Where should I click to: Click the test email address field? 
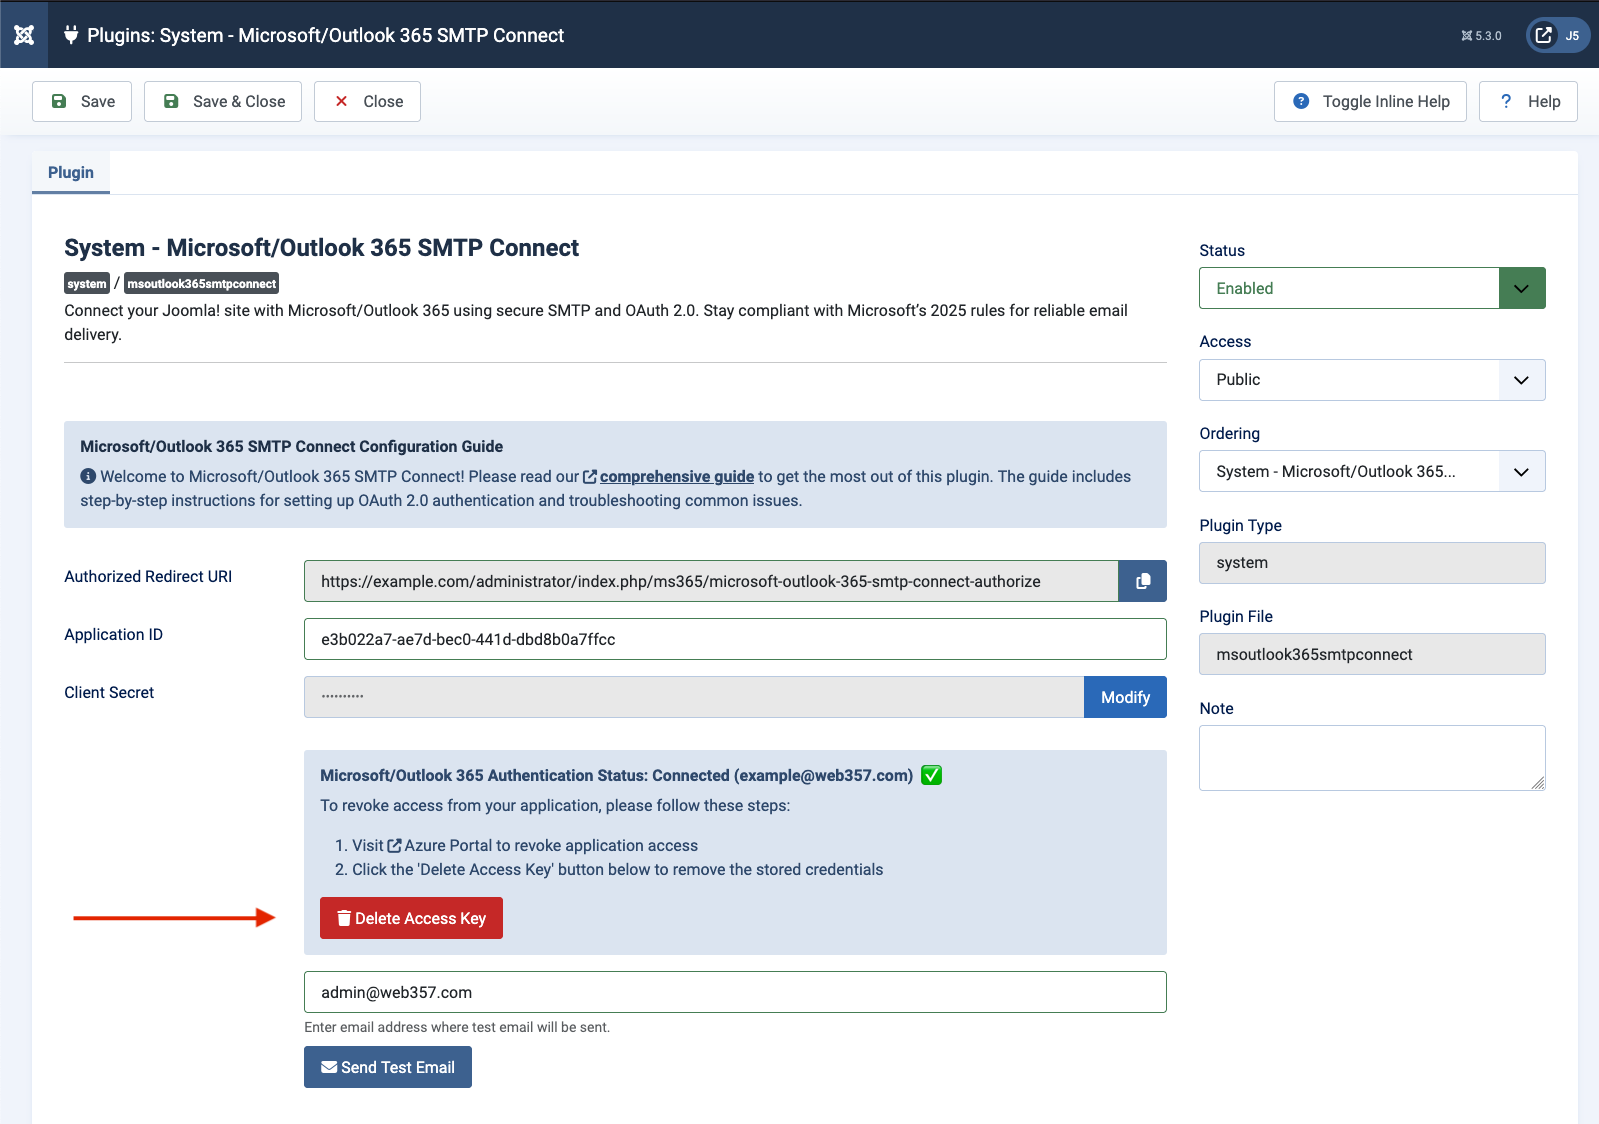coord(735,992)
